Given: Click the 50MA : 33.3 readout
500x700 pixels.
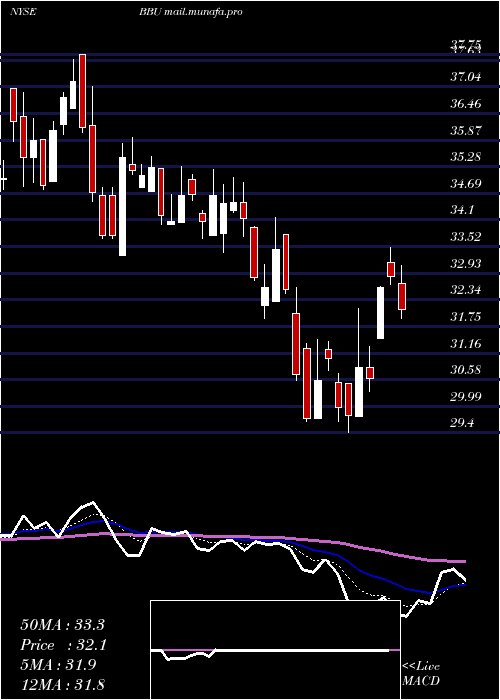Looking at the screenshot, I should (x=62, y=625).
